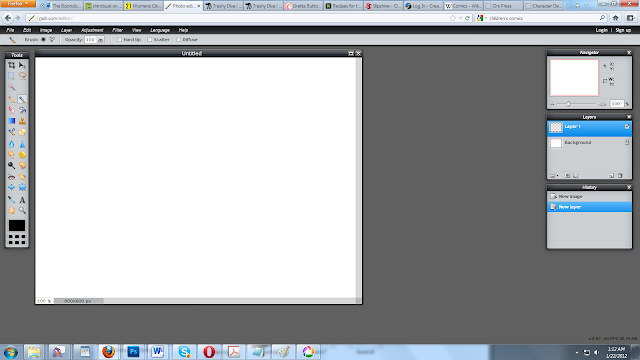Open the Edit menu
The width and height of the screenshot is (640, 360).
coord(27,30)
